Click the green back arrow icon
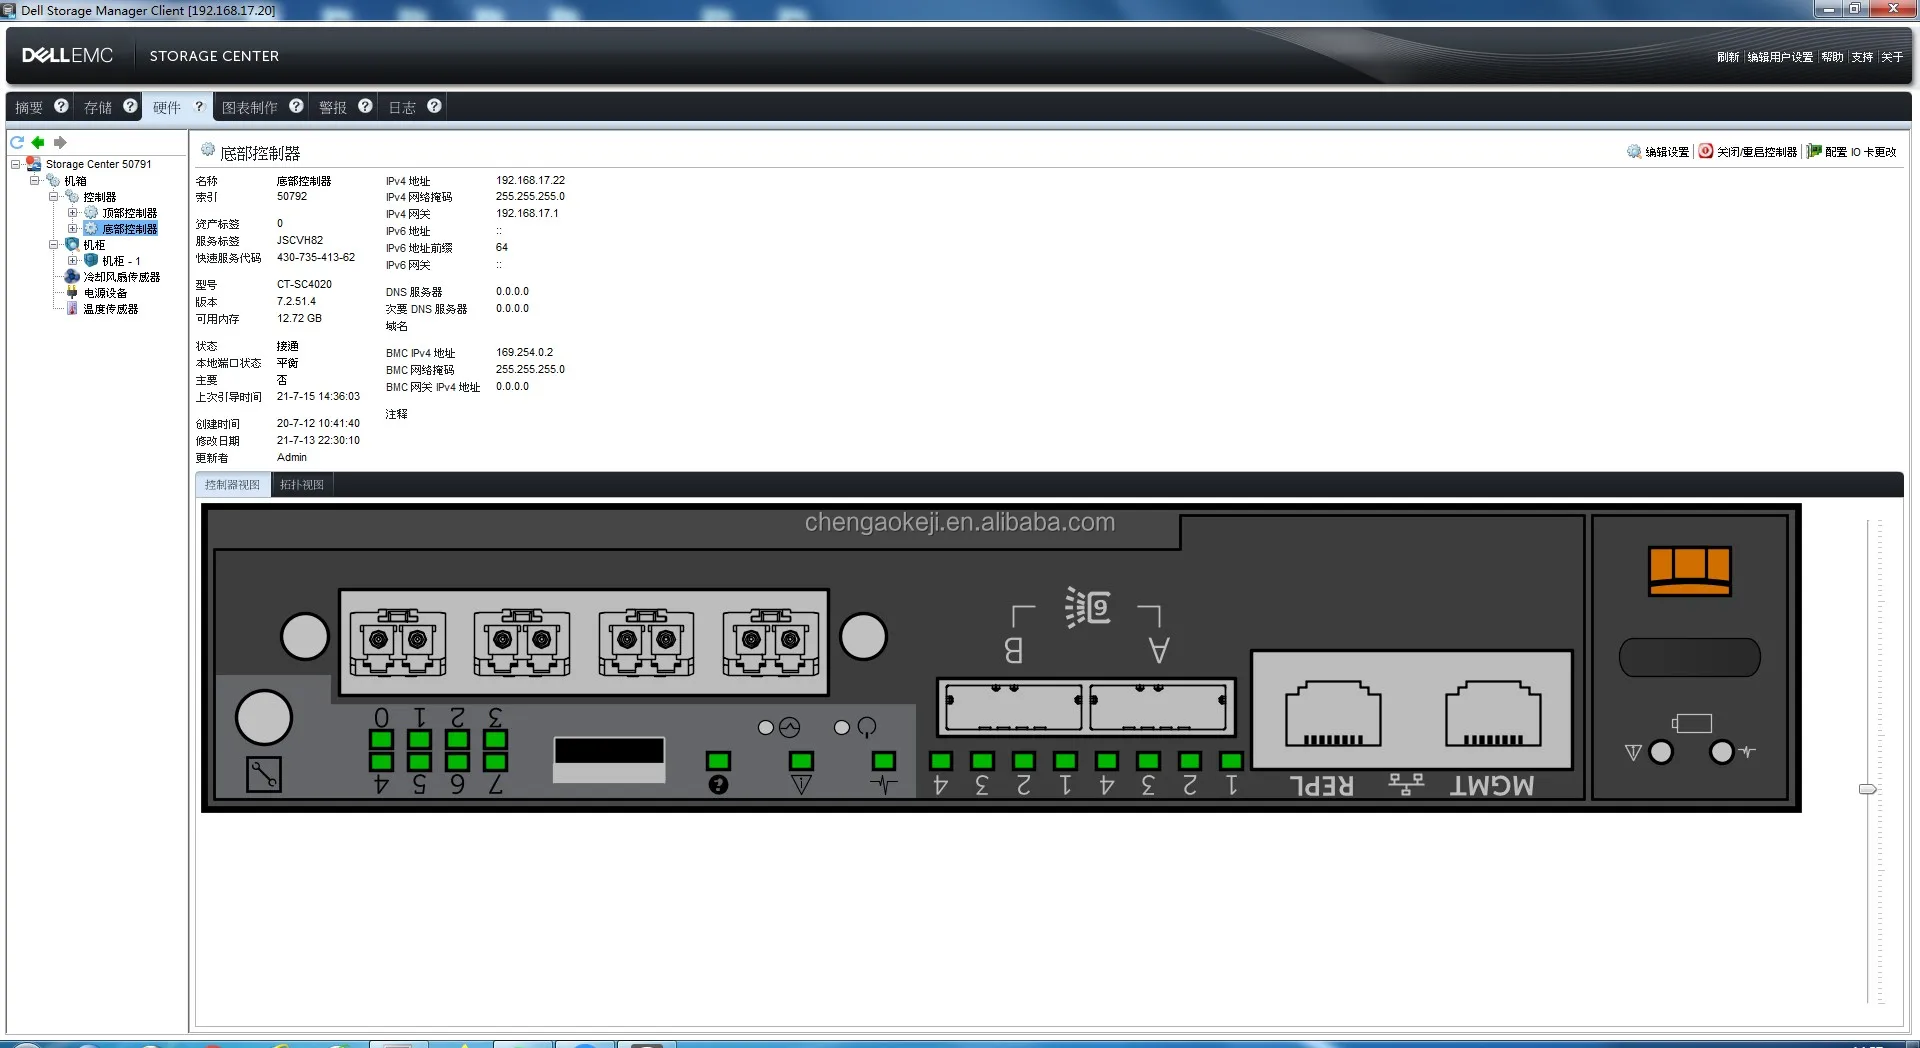This screenshot has height=1048, width=1920. pyautogui.click(x=38, y=142)
